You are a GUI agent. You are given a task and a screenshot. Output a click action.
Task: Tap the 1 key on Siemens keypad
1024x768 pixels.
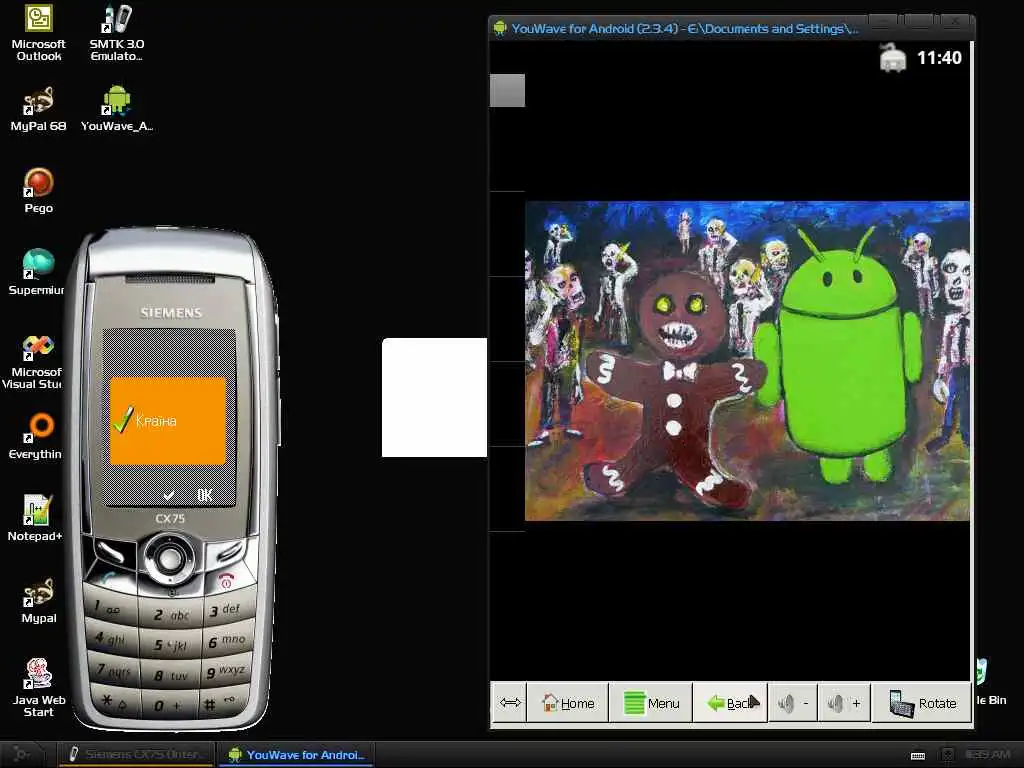pos(110,609)
